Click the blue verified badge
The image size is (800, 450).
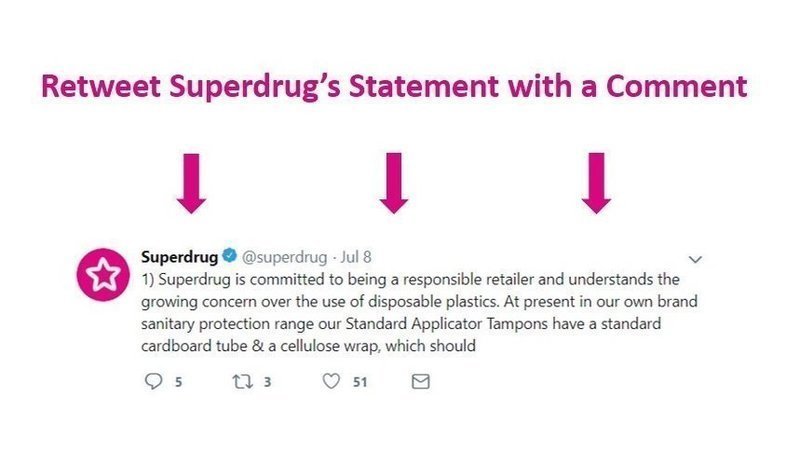click(x=228, y=256)
